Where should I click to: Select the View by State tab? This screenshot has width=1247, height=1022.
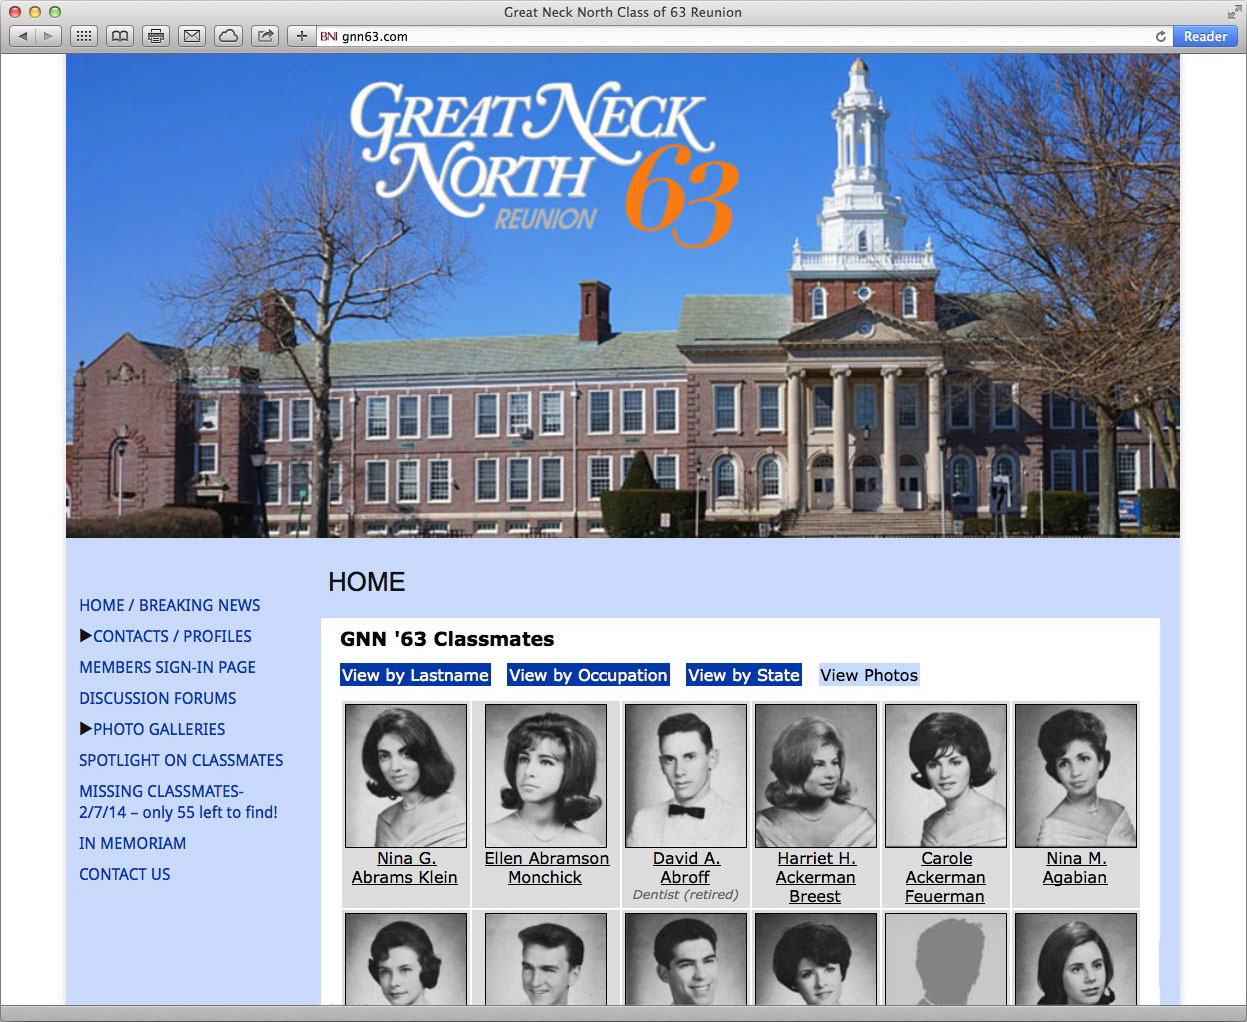743,675
